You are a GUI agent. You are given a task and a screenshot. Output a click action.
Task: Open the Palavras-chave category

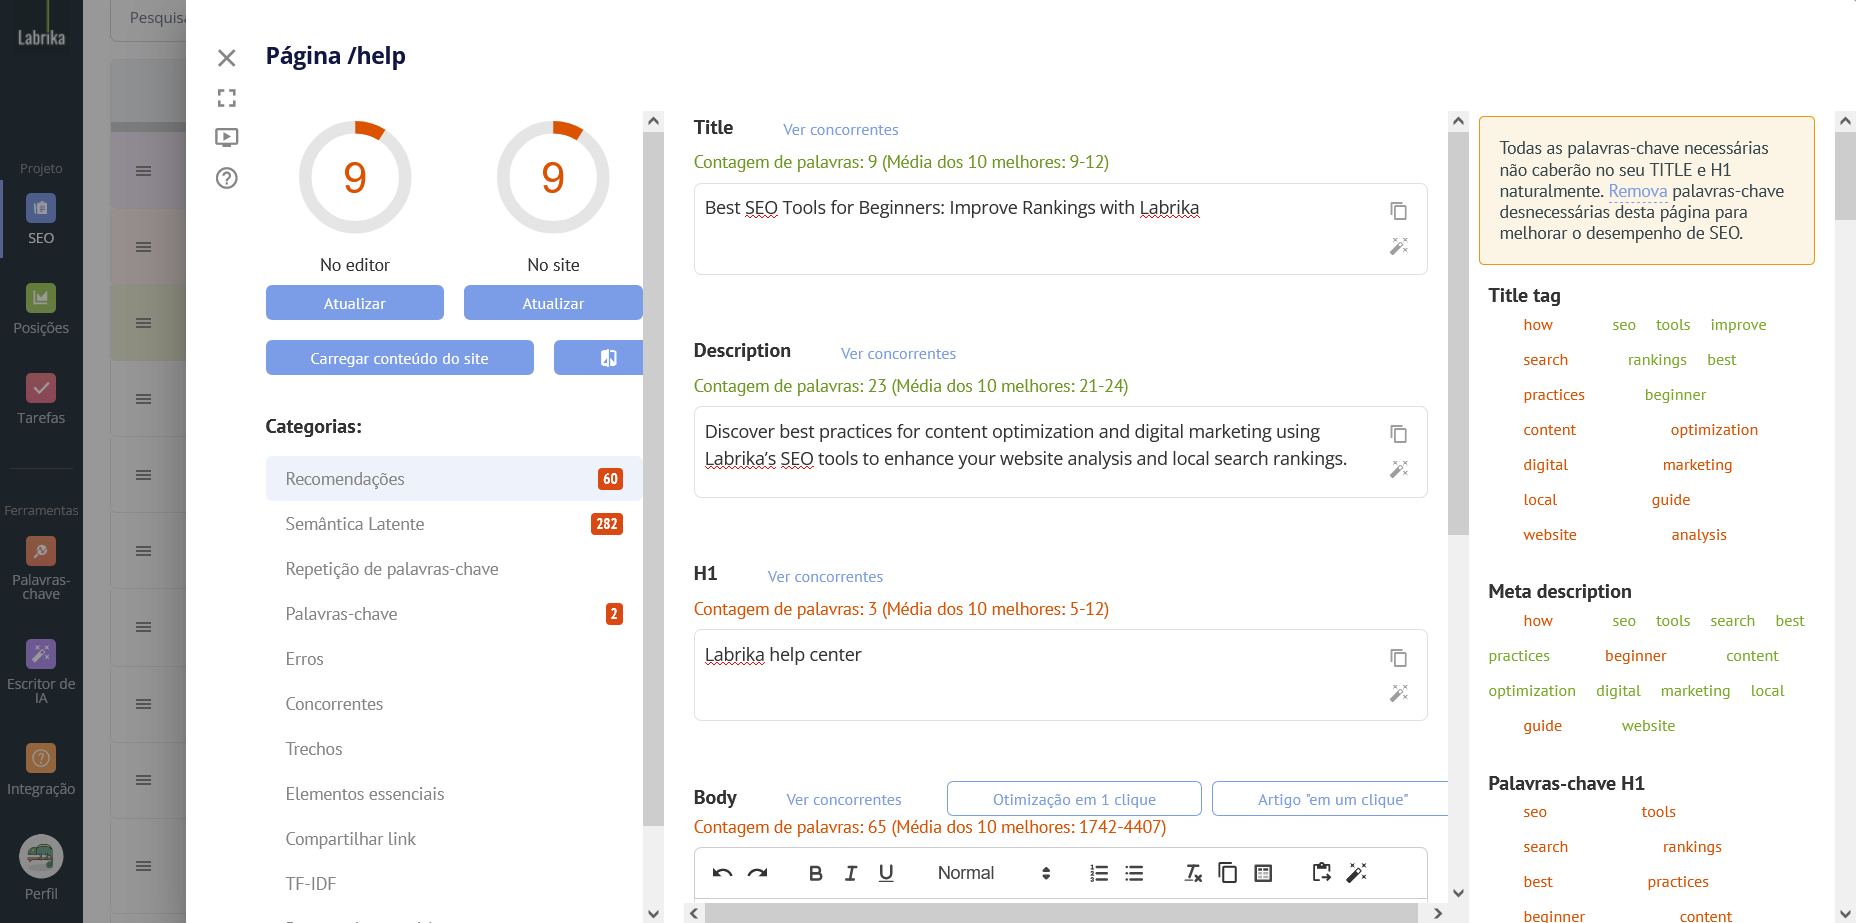(x=341, y=614)
